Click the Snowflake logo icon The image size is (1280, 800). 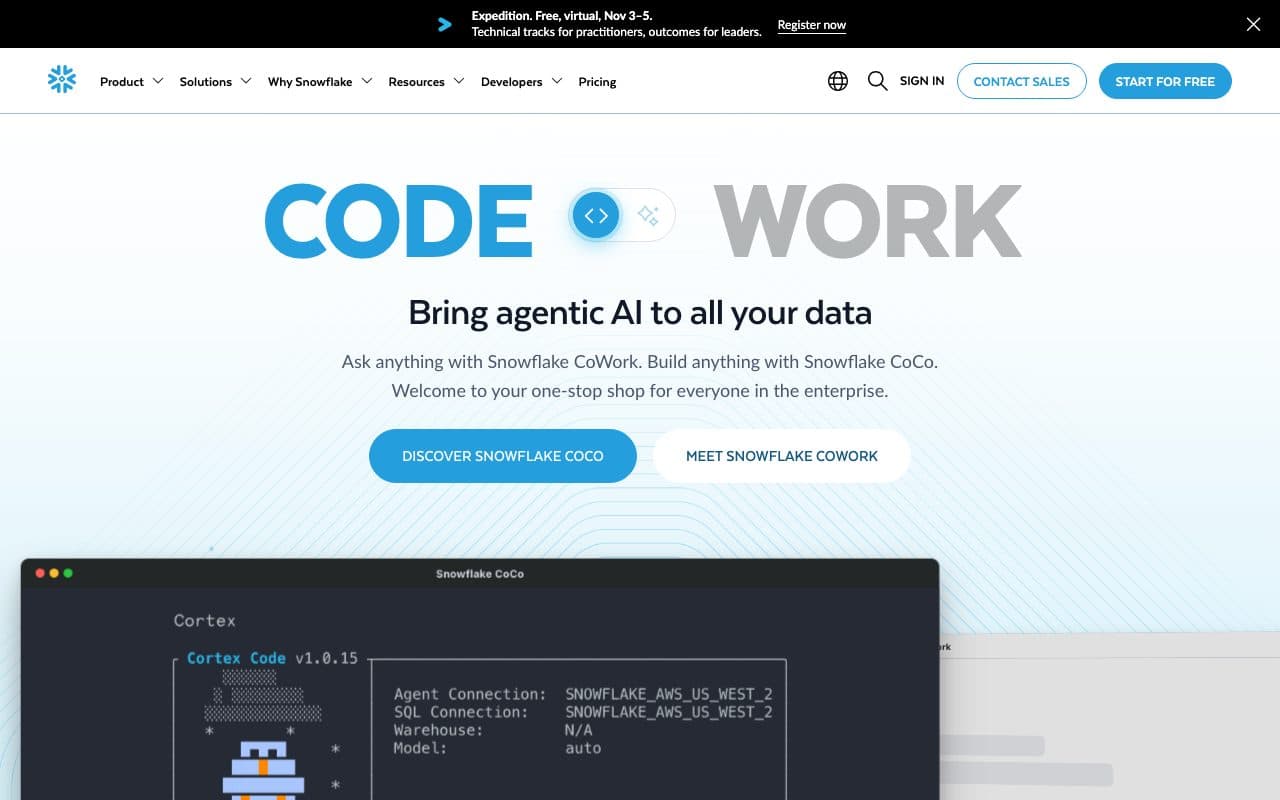point(62,80)
